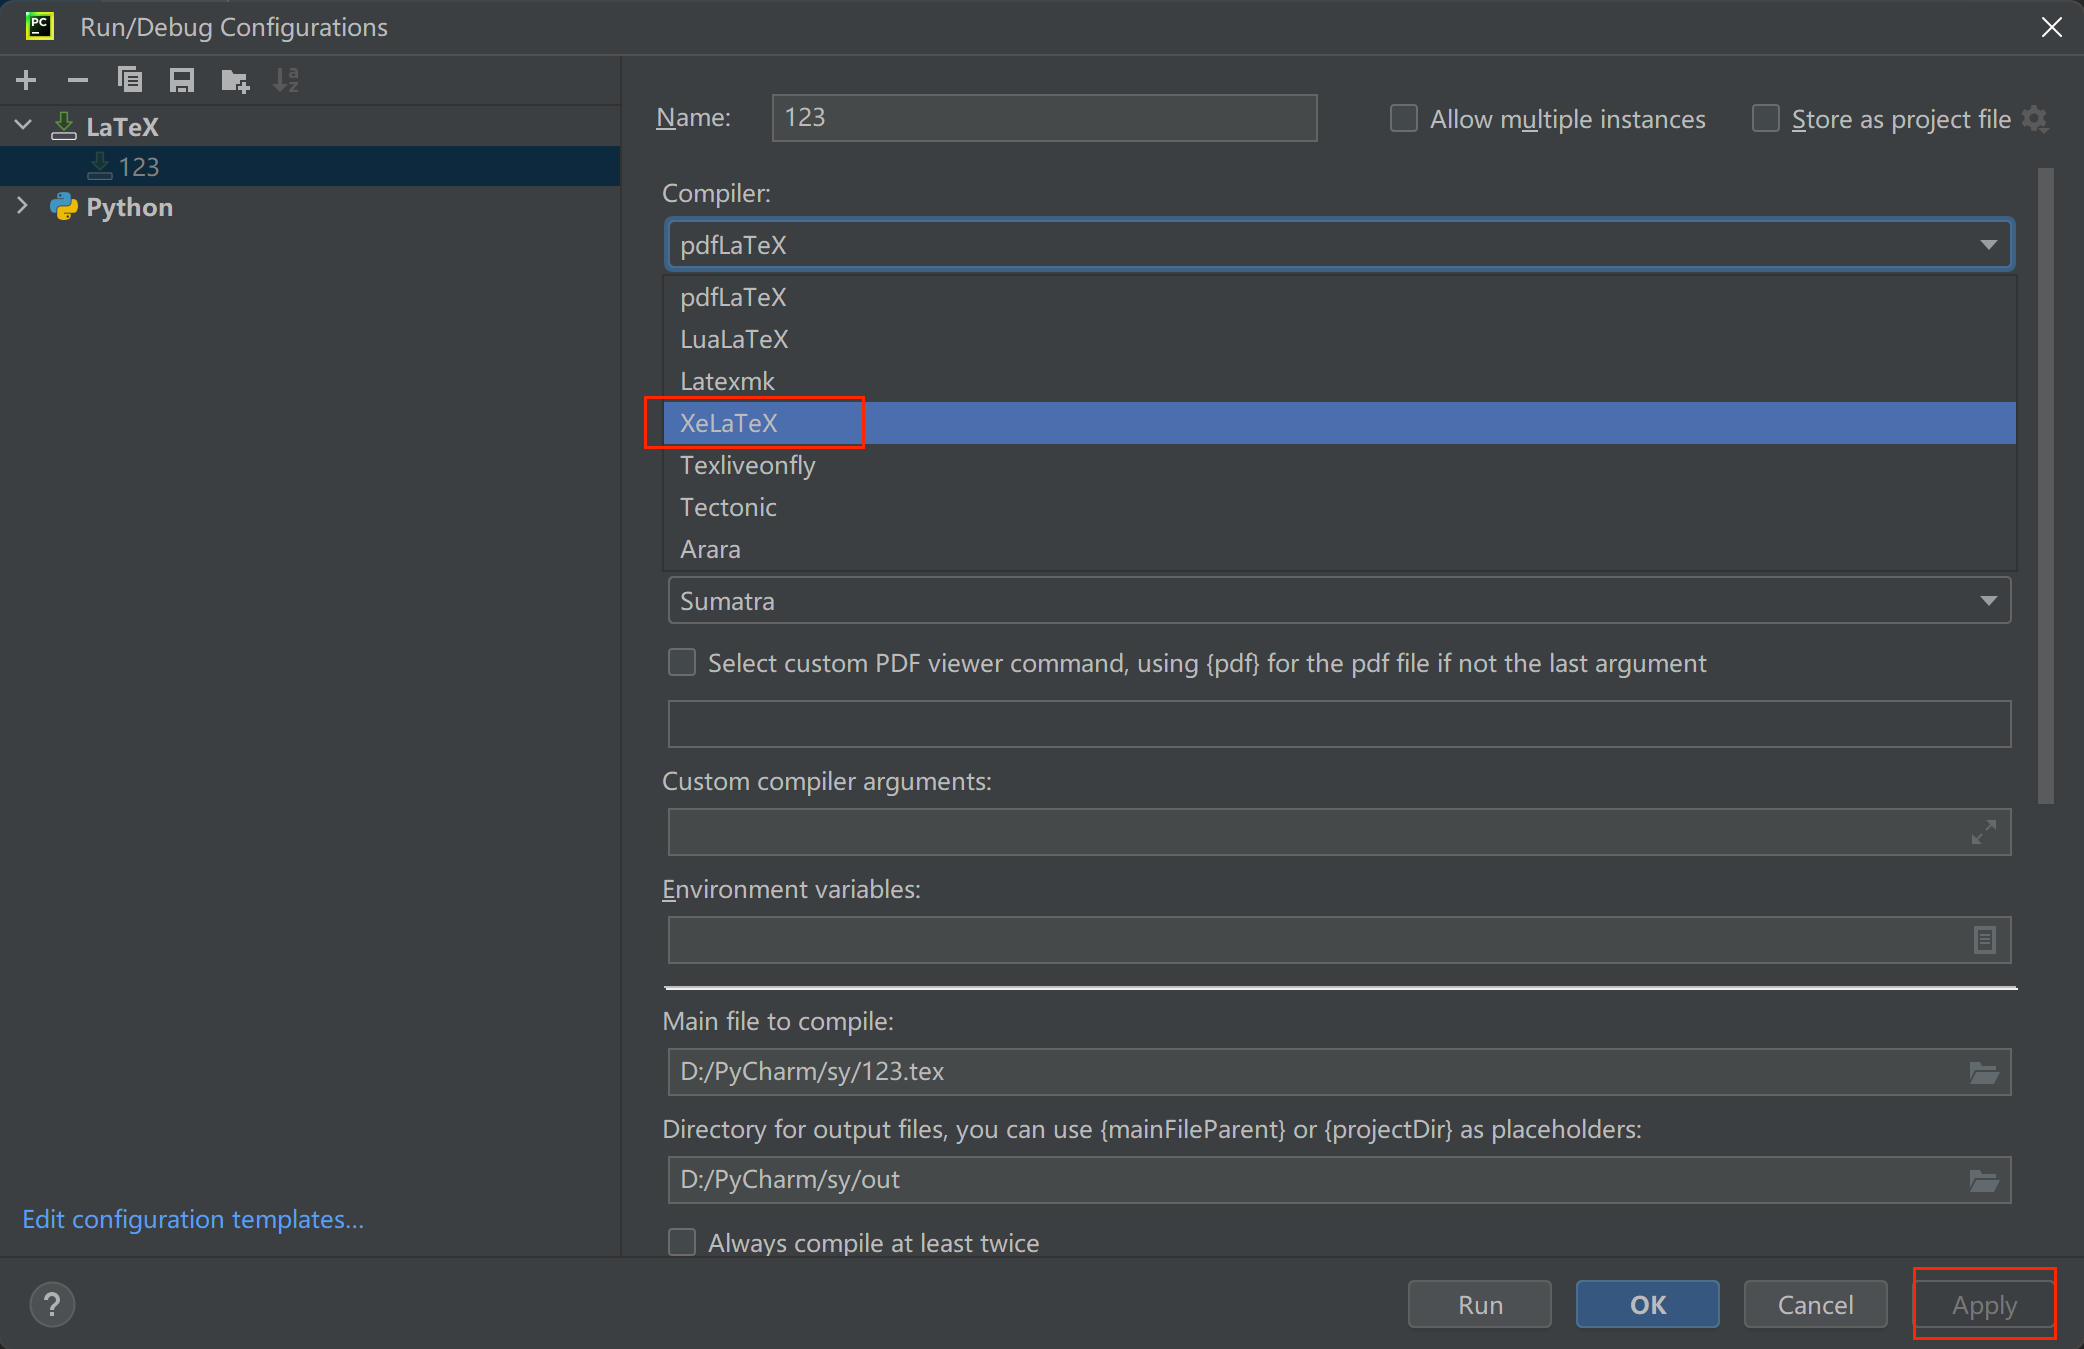The height and width of the screenshot is (1349, 2084).
Task: Click Edit configuration templates link
Action: 193,1219
